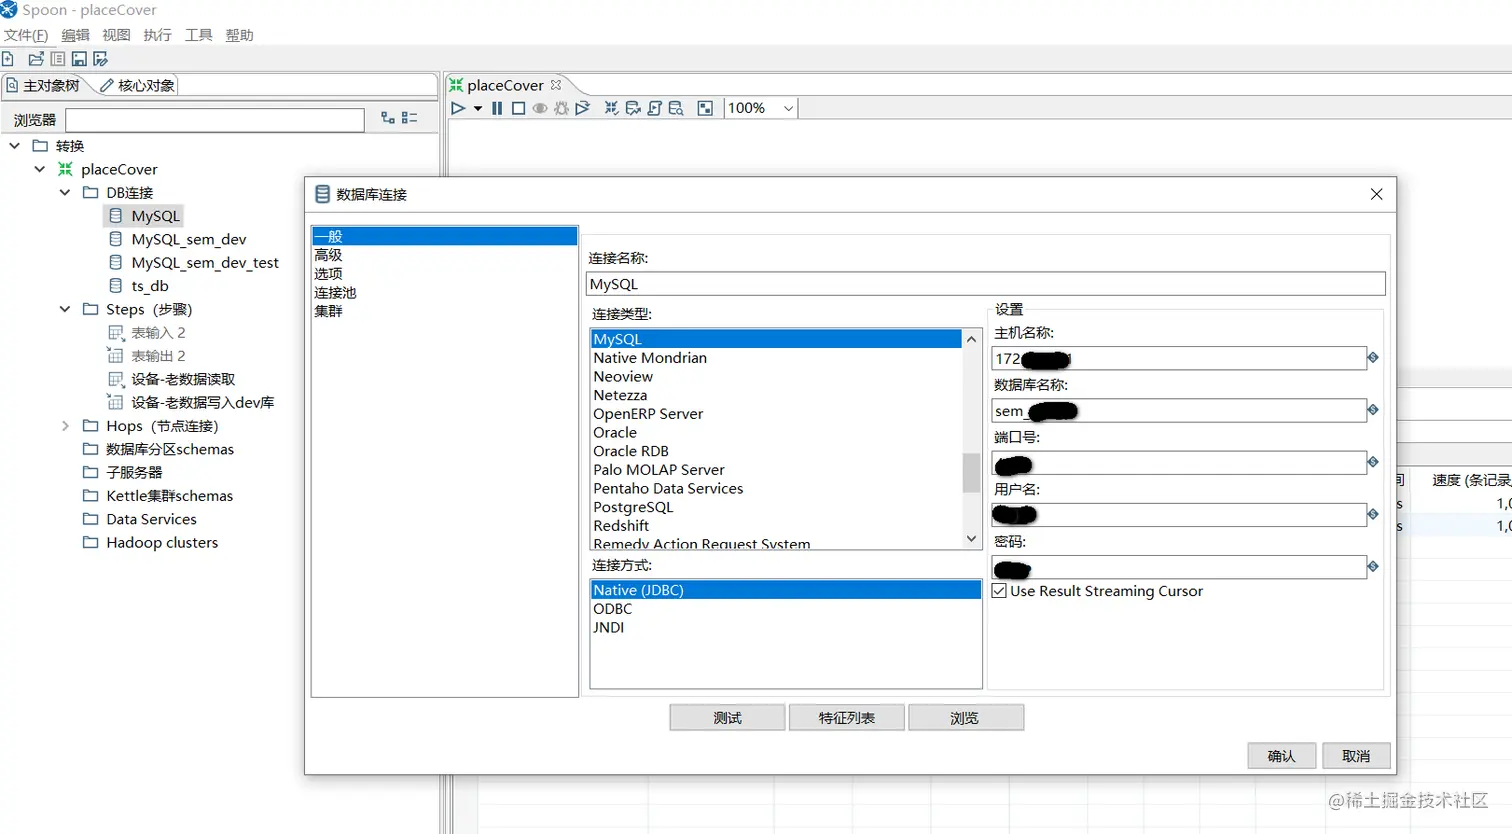
Task: Open the 编辑 menu
Action: click(75, 35)
